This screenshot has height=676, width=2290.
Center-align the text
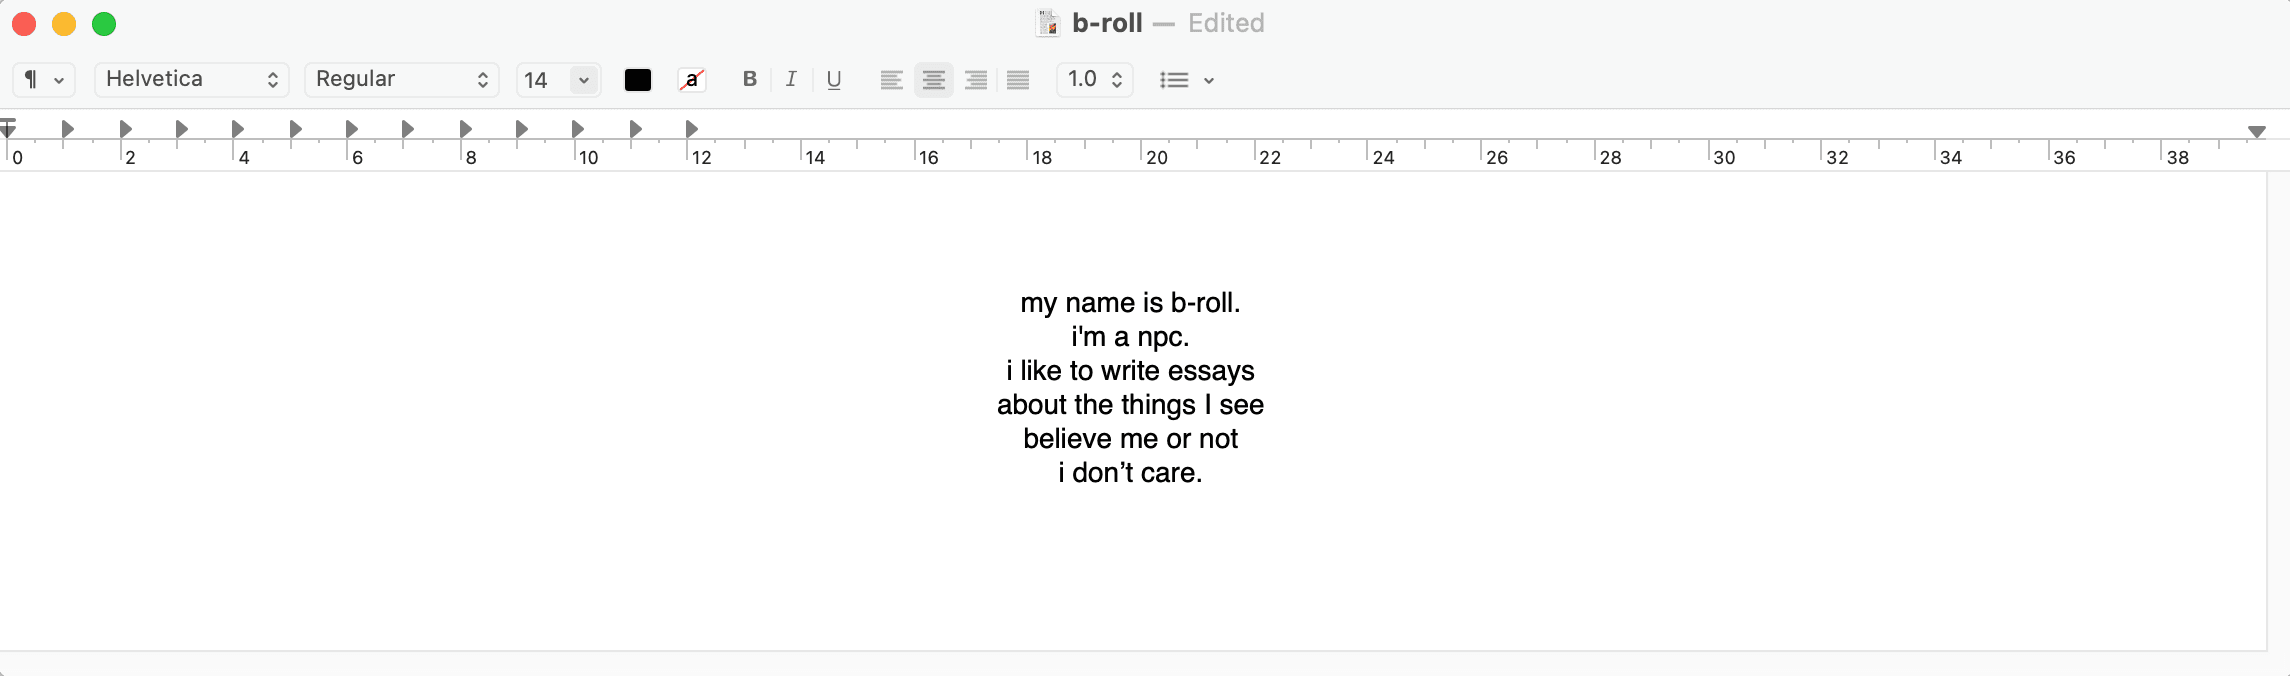tap(933, 80)
